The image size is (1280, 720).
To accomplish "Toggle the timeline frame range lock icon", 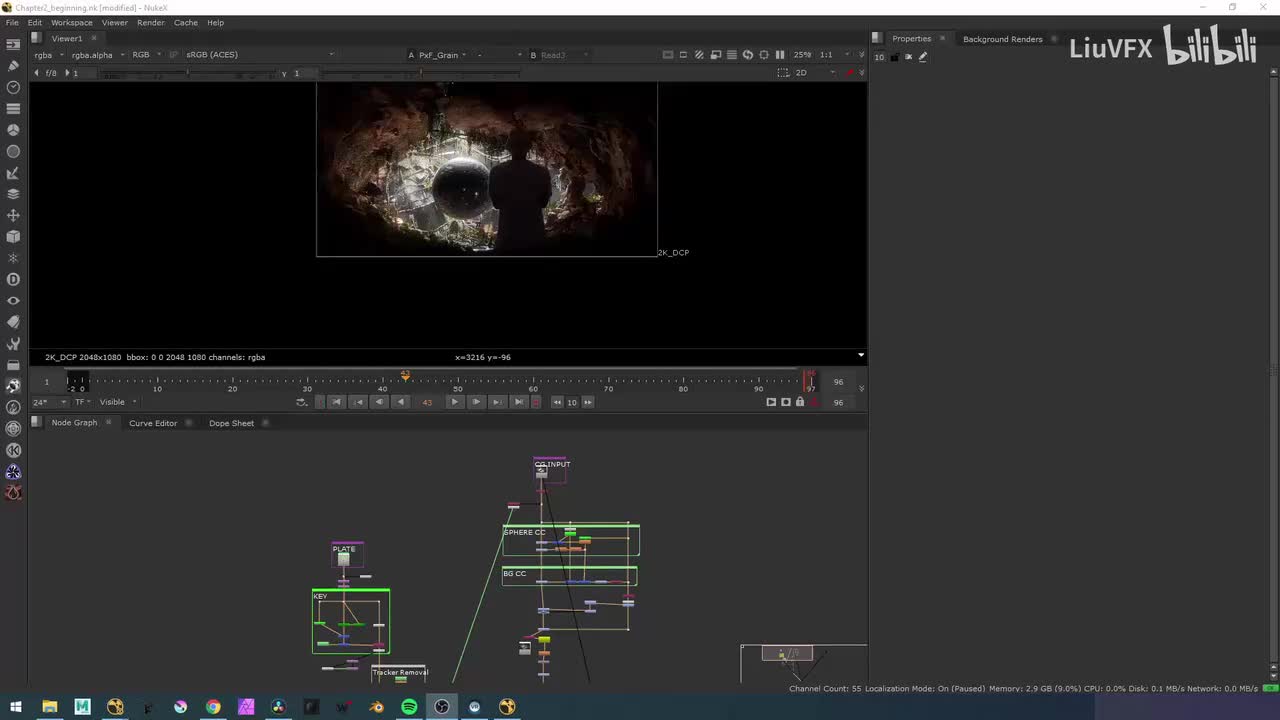I will [x=799, y=402].
